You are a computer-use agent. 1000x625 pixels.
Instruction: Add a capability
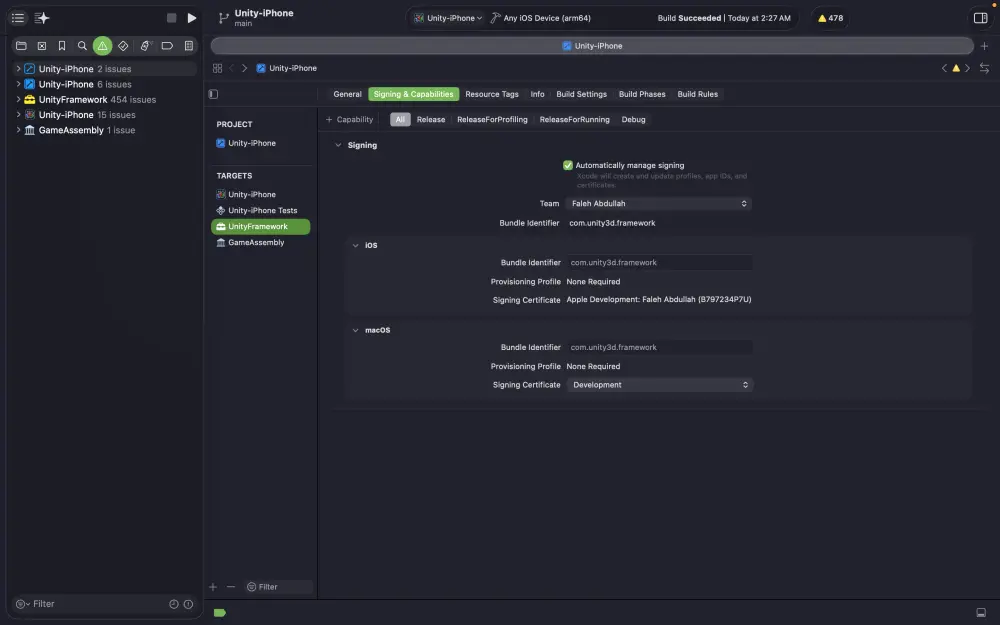[349, 120]
